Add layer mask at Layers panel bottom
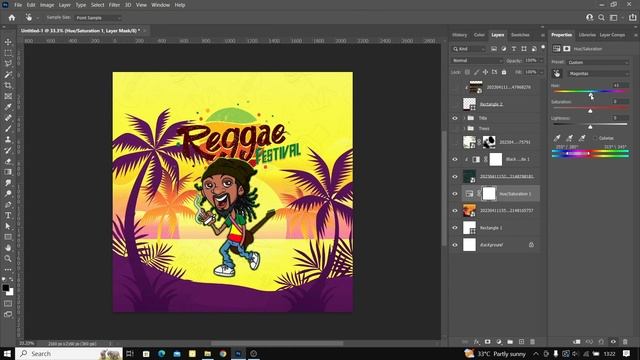Viewport: 640px width, 360px height. [x=487, y=342]
